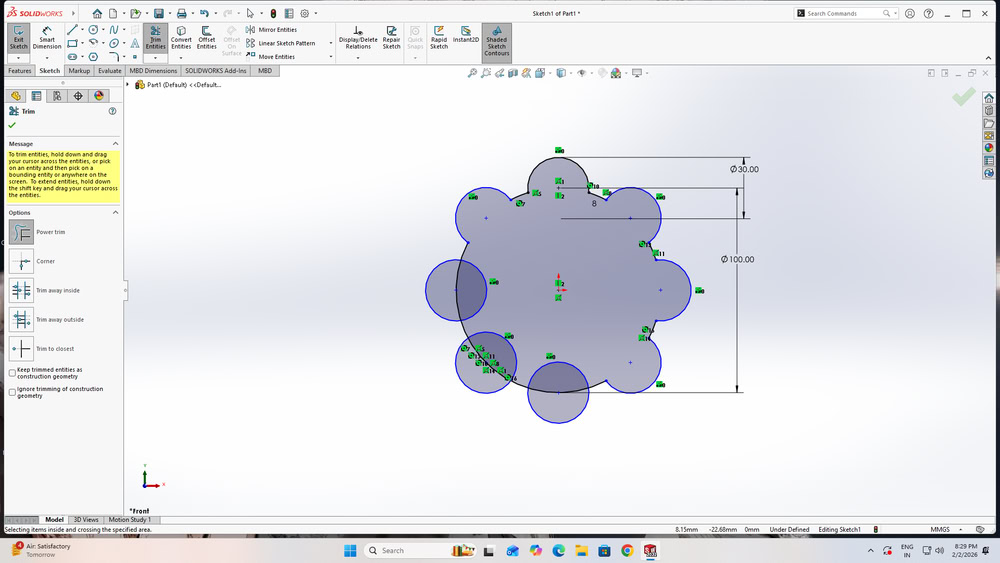Click the Rebuild traffic light icon
Viewport: 1000px width, 563px height.
click(273, 13)
